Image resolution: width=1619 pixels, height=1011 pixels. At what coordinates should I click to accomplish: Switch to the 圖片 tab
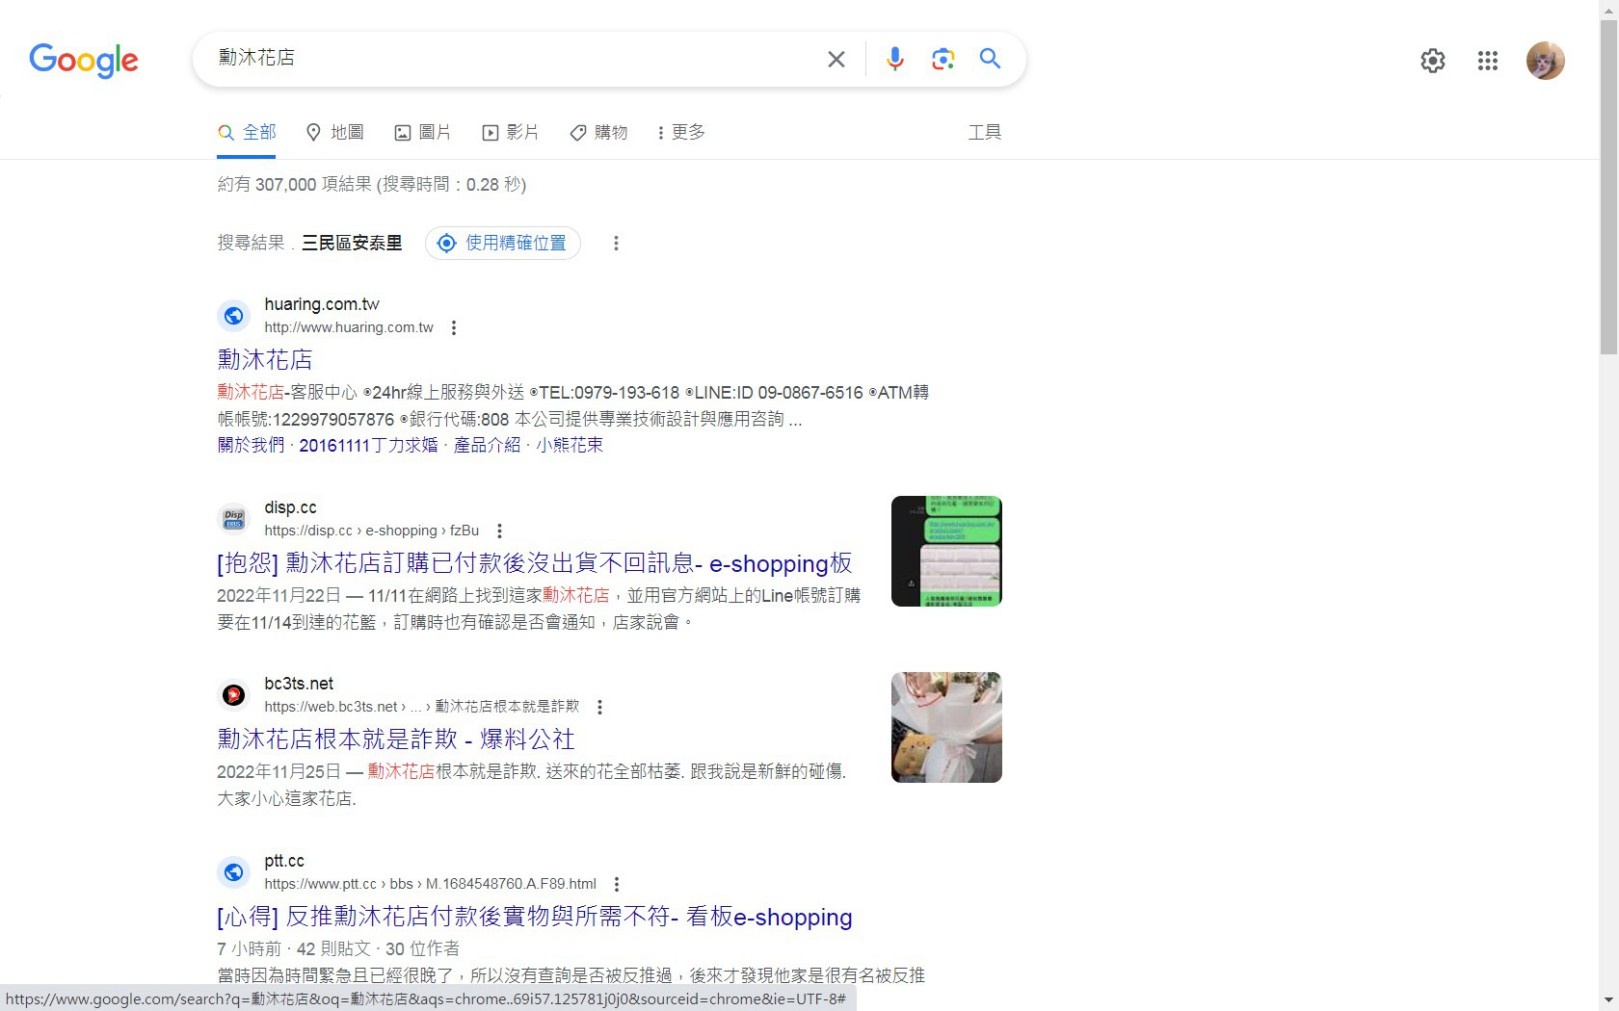point(422,132)
